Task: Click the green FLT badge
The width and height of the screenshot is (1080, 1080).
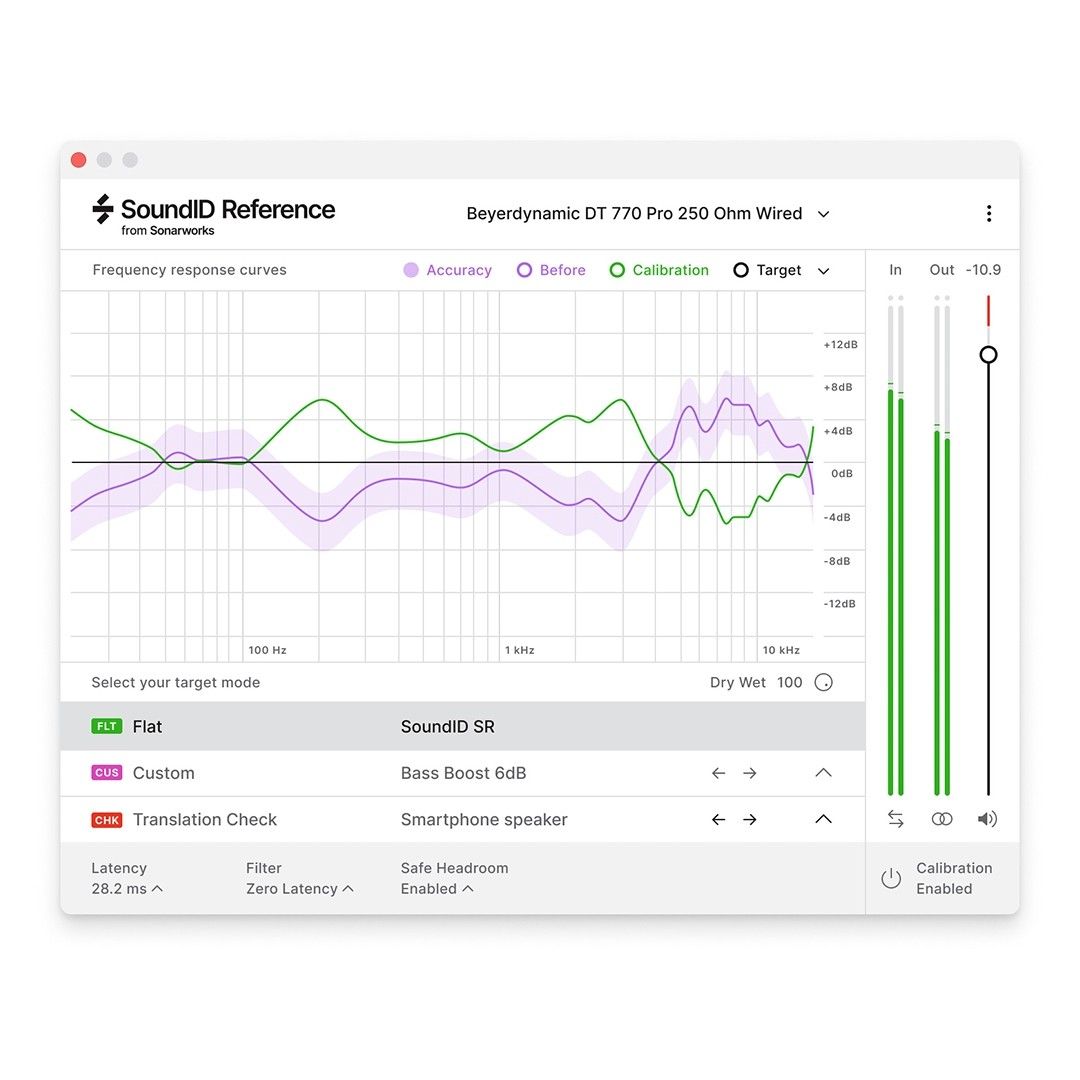Action: click(106, 726)
